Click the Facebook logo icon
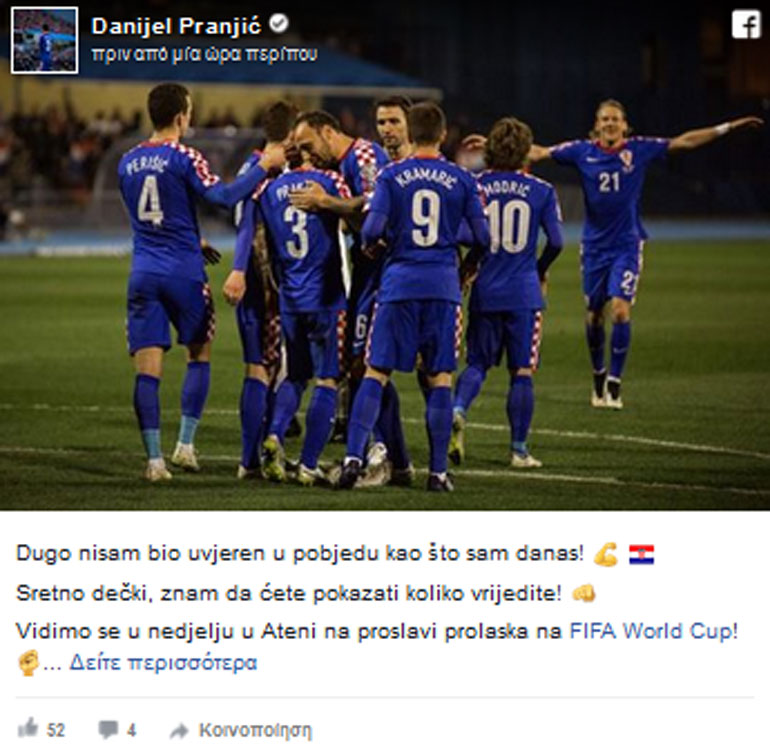The image size is (770, 750). (746, 25)
